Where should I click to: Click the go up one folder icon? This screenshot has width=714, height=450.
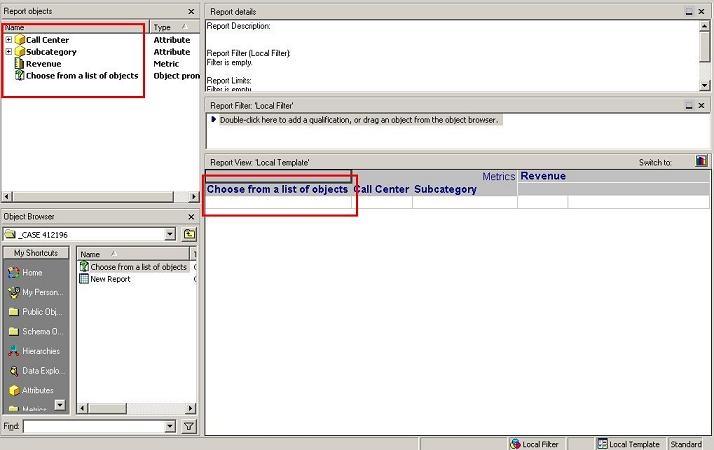coord(188,234)
